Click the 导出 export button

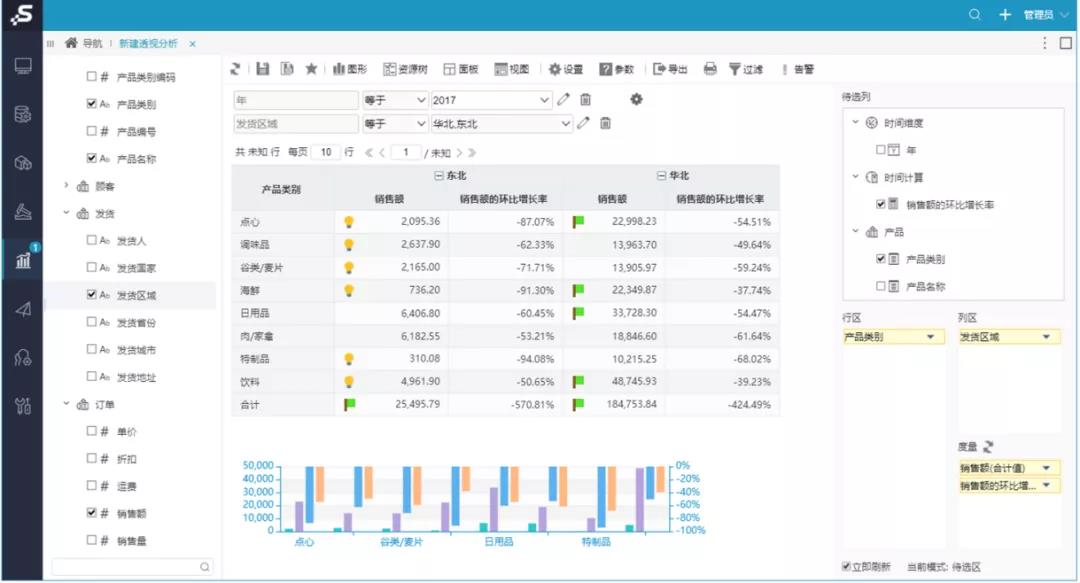(x=670, y=69)
